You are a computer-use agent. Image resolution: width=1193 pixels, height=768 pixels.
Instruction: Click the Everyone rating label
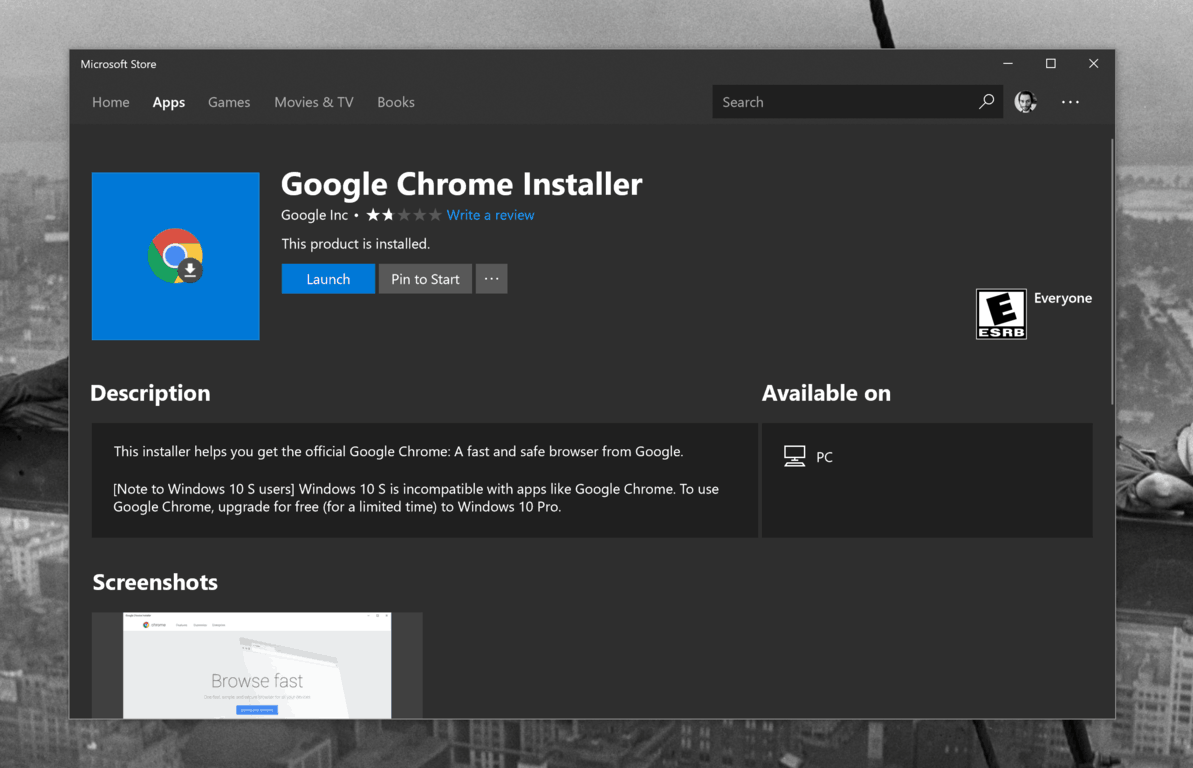click(x=1062, y=298)
